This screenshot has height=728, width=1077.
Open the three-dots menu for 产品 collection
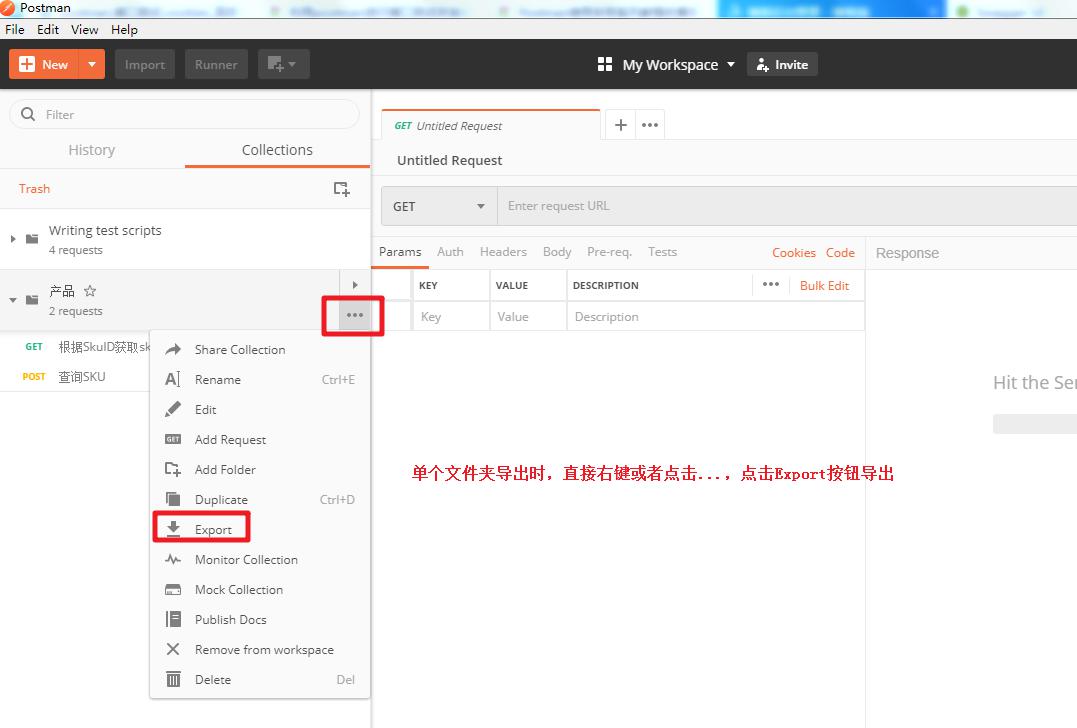[354, 315]
